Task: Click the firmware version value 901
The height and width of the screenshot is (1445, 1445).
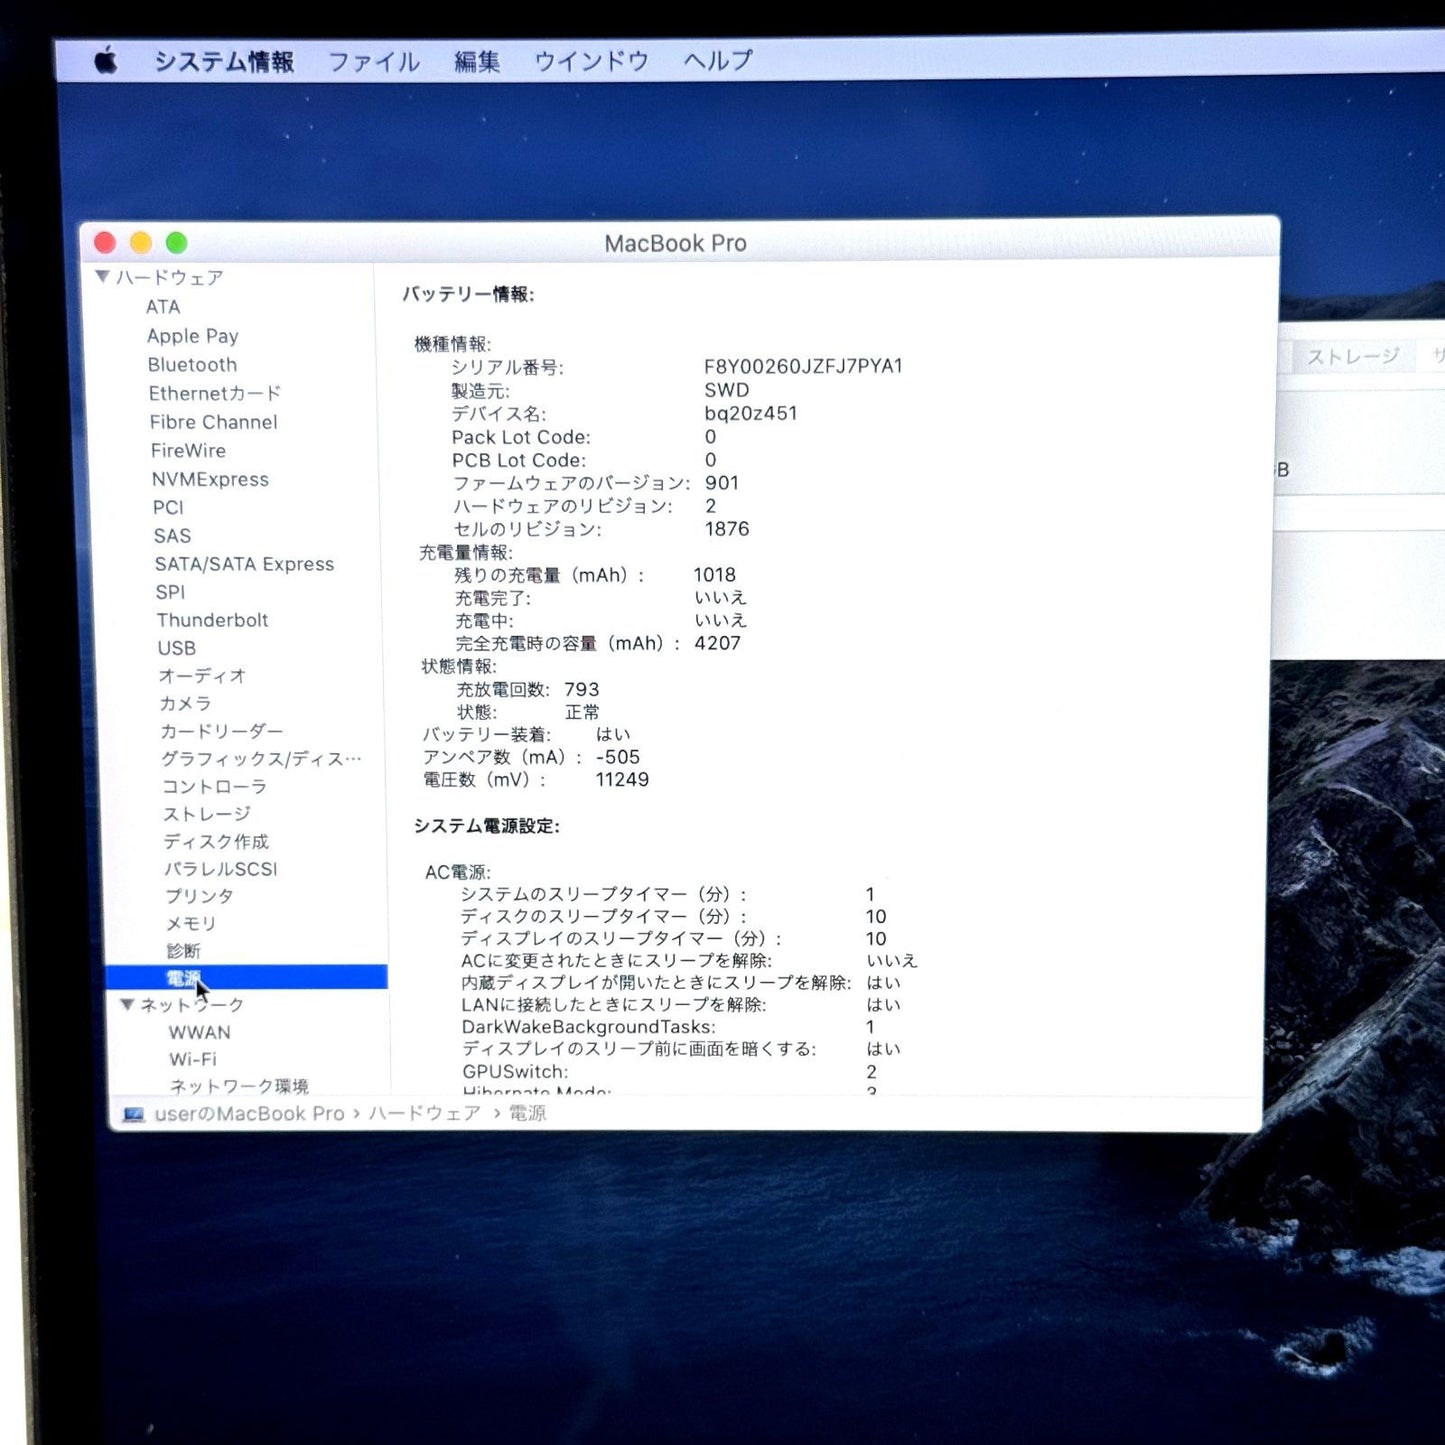Action: (722, 483)
